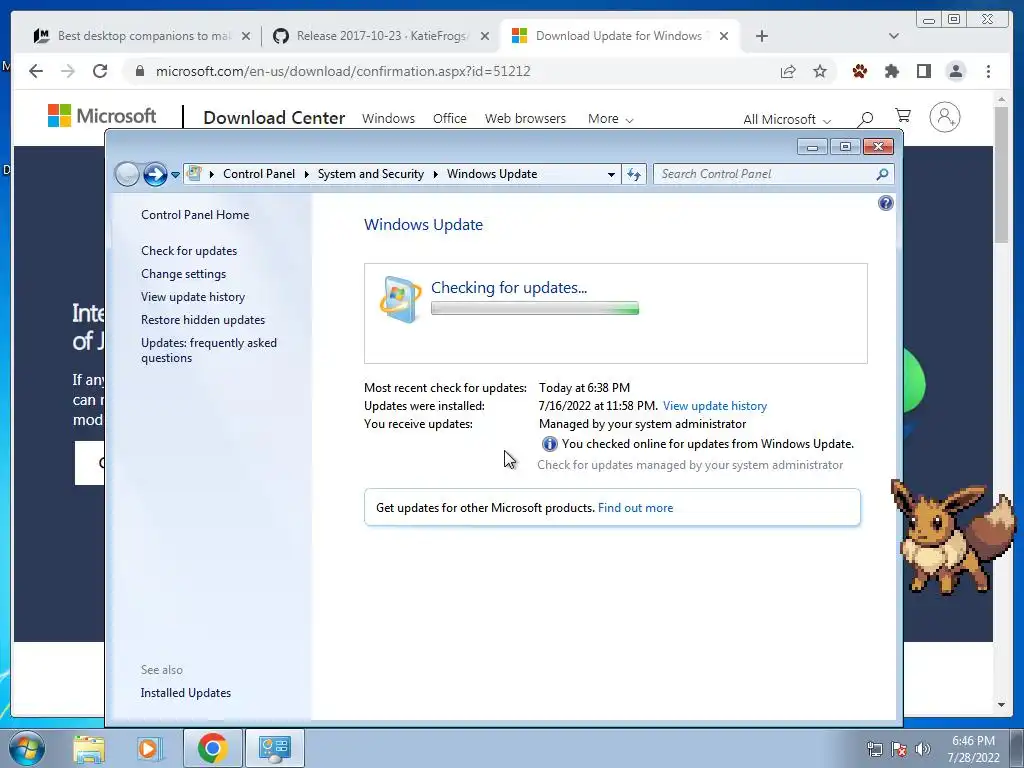Bookmark this page with the star icon
The image size is (1024, 768).
click(x=820, y=71)
